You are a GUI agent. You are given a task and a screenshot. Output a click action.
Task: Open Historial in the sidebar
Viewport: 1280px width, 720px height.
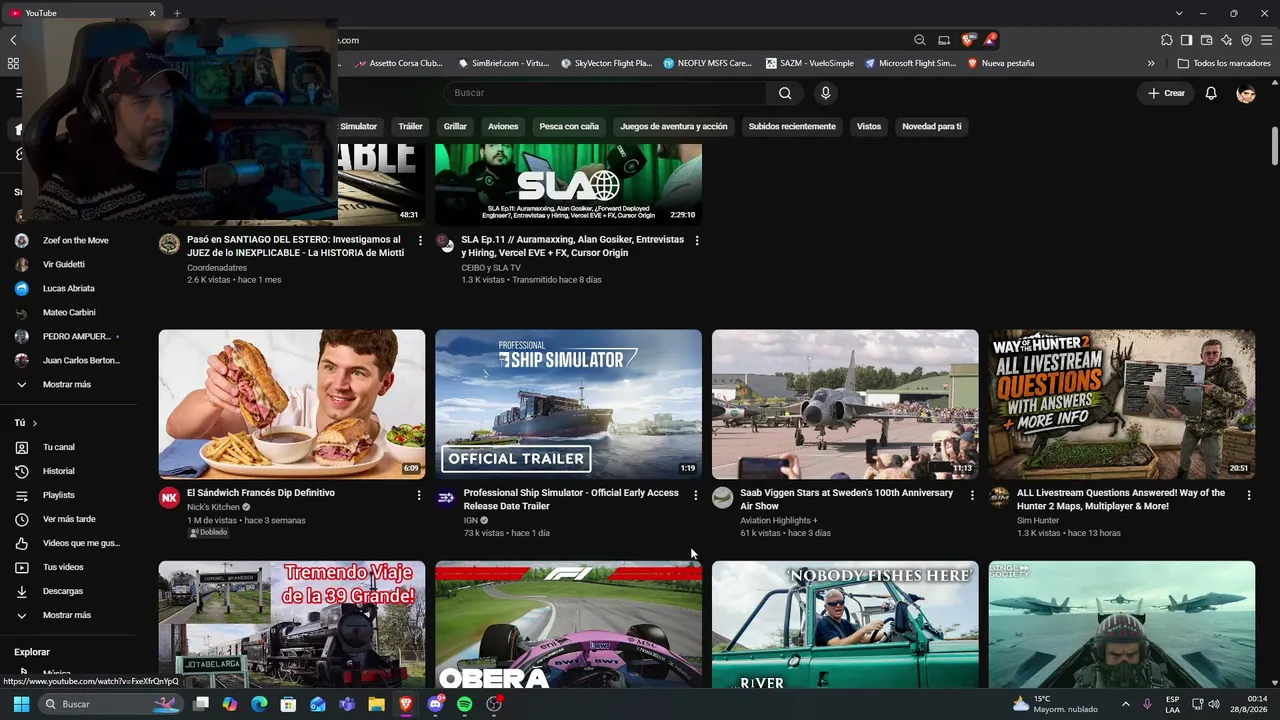coord(58,471)
